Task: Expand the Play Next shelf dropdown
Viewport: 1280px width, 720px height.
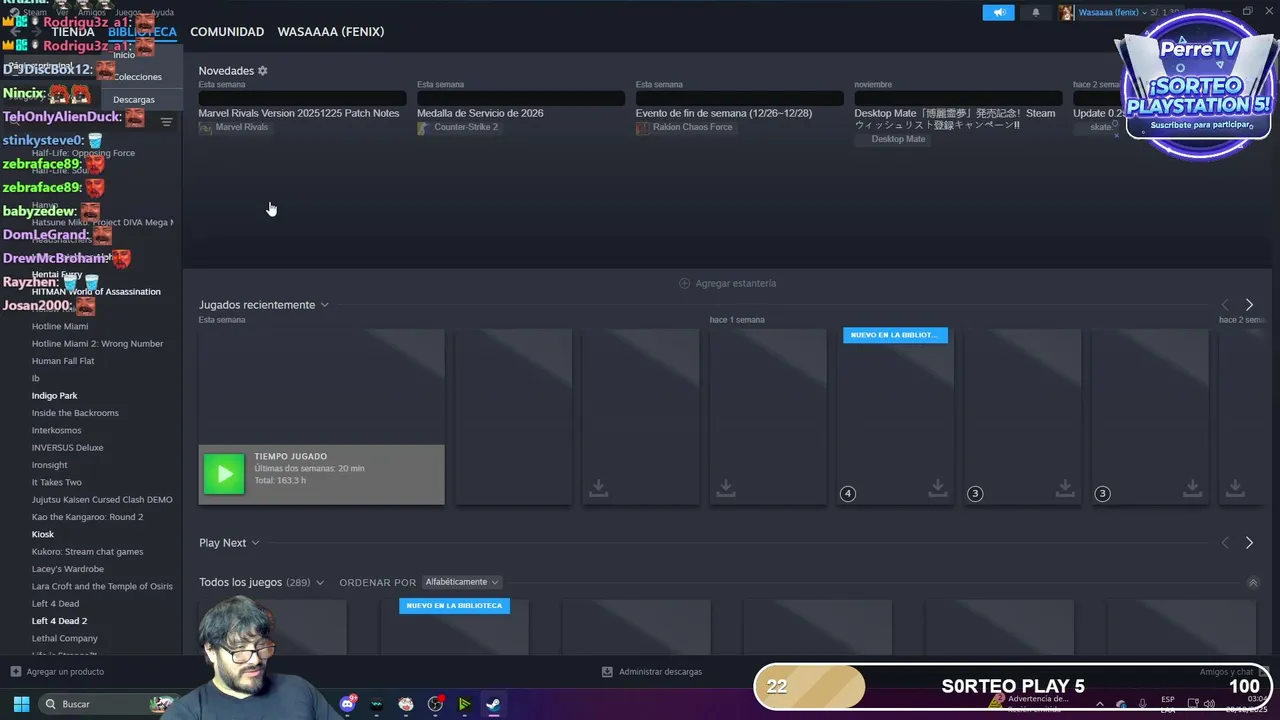Action: tap(255, 543)
